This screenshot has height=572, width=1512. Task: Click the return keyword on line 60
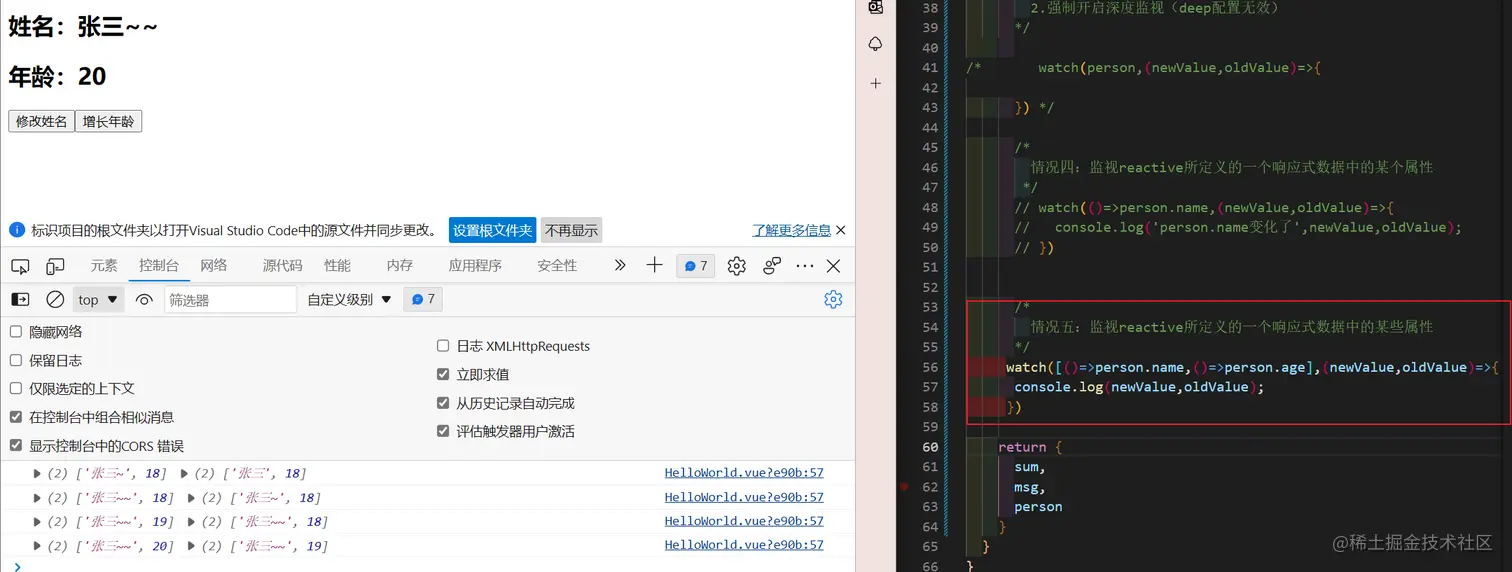pyautogui.click(x=1022, y=447)
